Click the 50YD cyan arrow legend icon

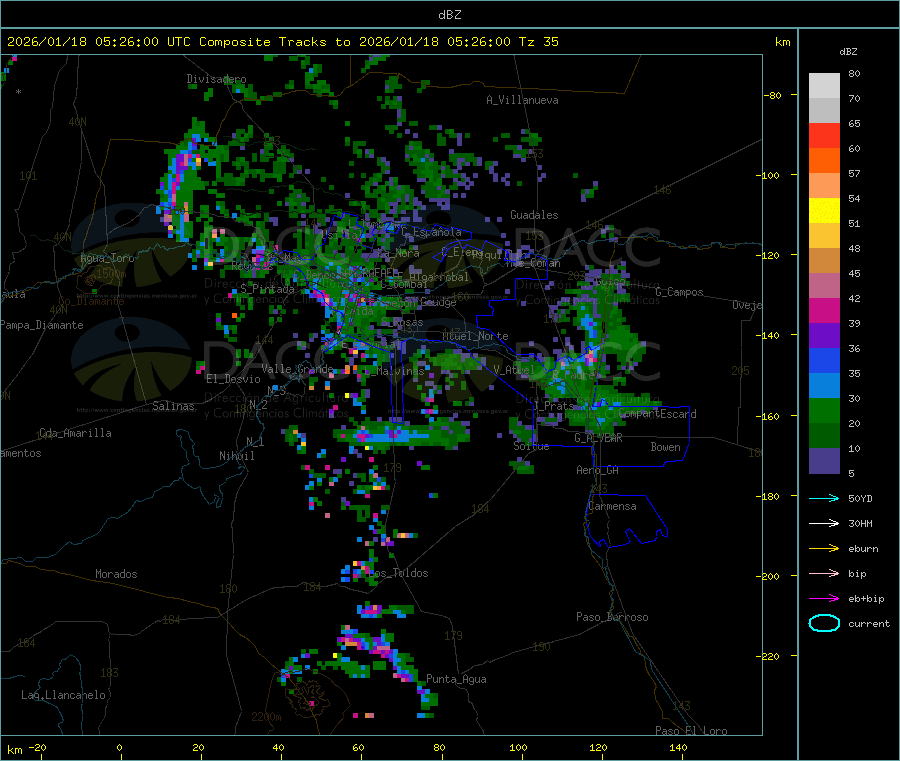point(824,498)
